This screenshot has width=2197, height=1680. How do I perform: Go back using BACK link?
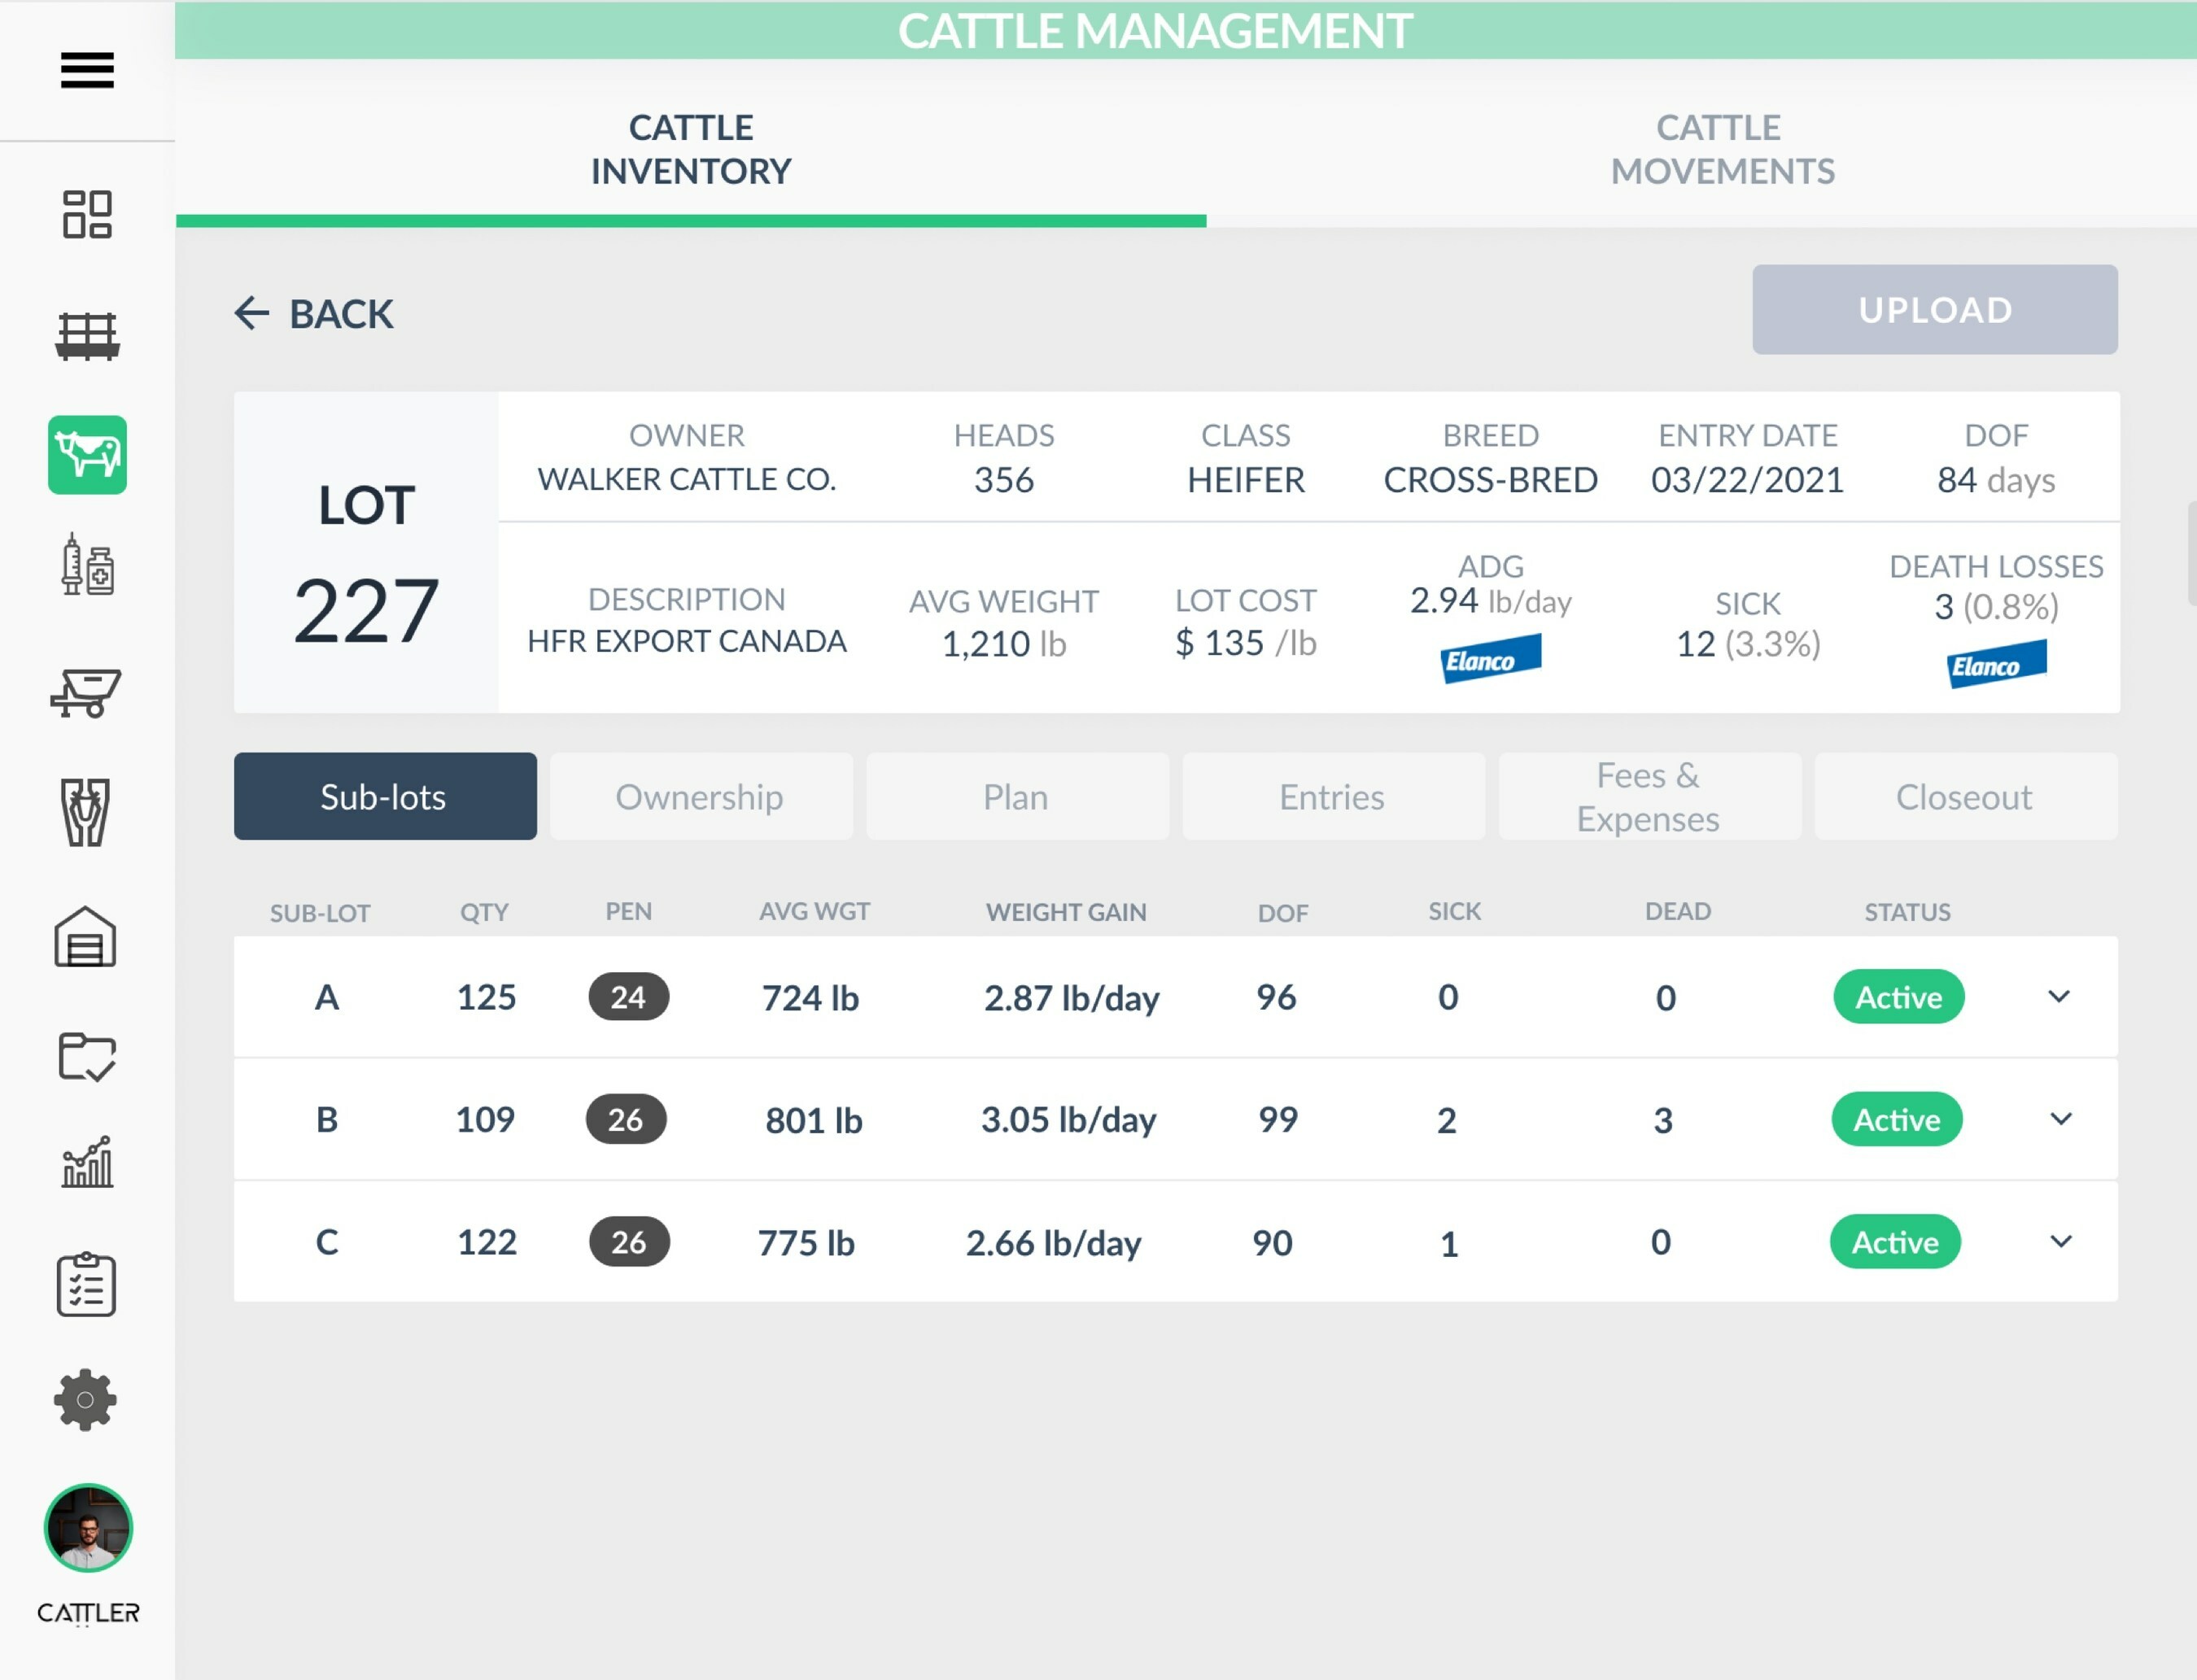click(x=314, y=314)
